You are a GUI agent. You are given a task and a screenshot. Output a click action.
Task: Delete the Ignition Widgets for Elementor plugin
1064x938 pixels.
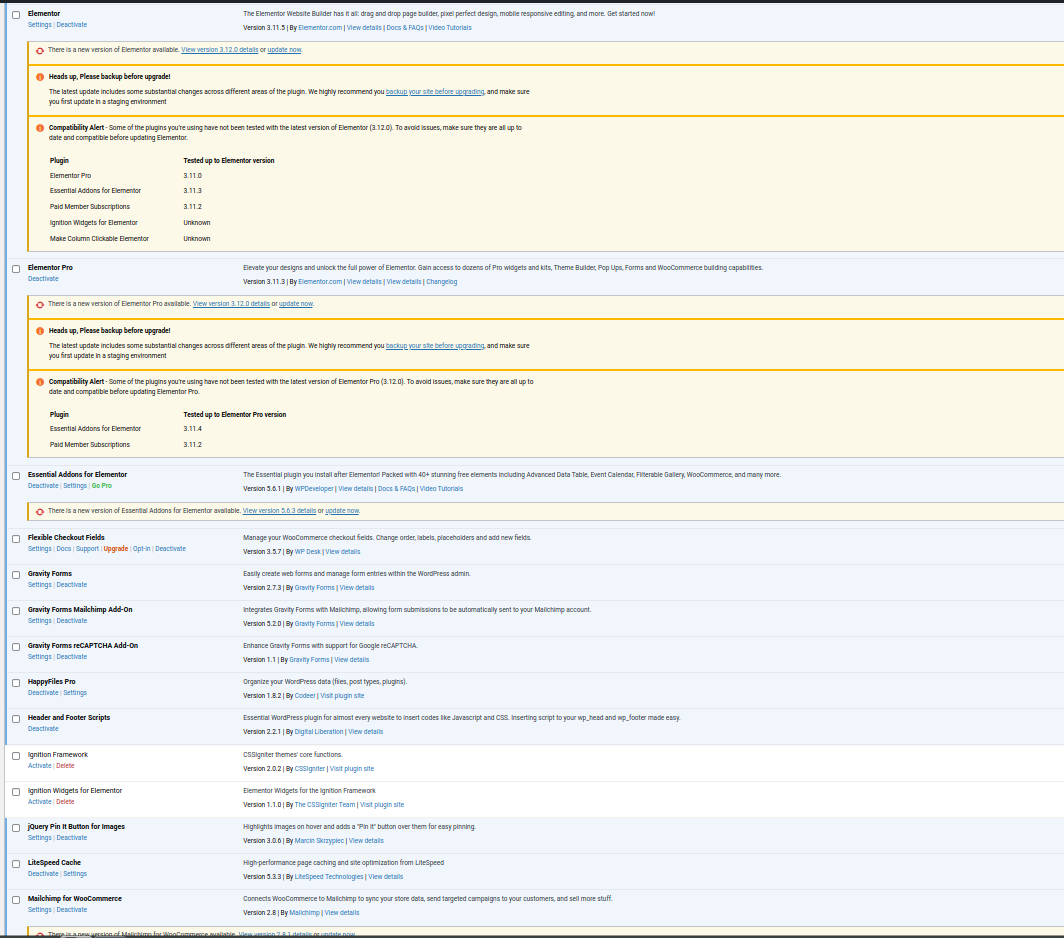[x=65, y=802]
